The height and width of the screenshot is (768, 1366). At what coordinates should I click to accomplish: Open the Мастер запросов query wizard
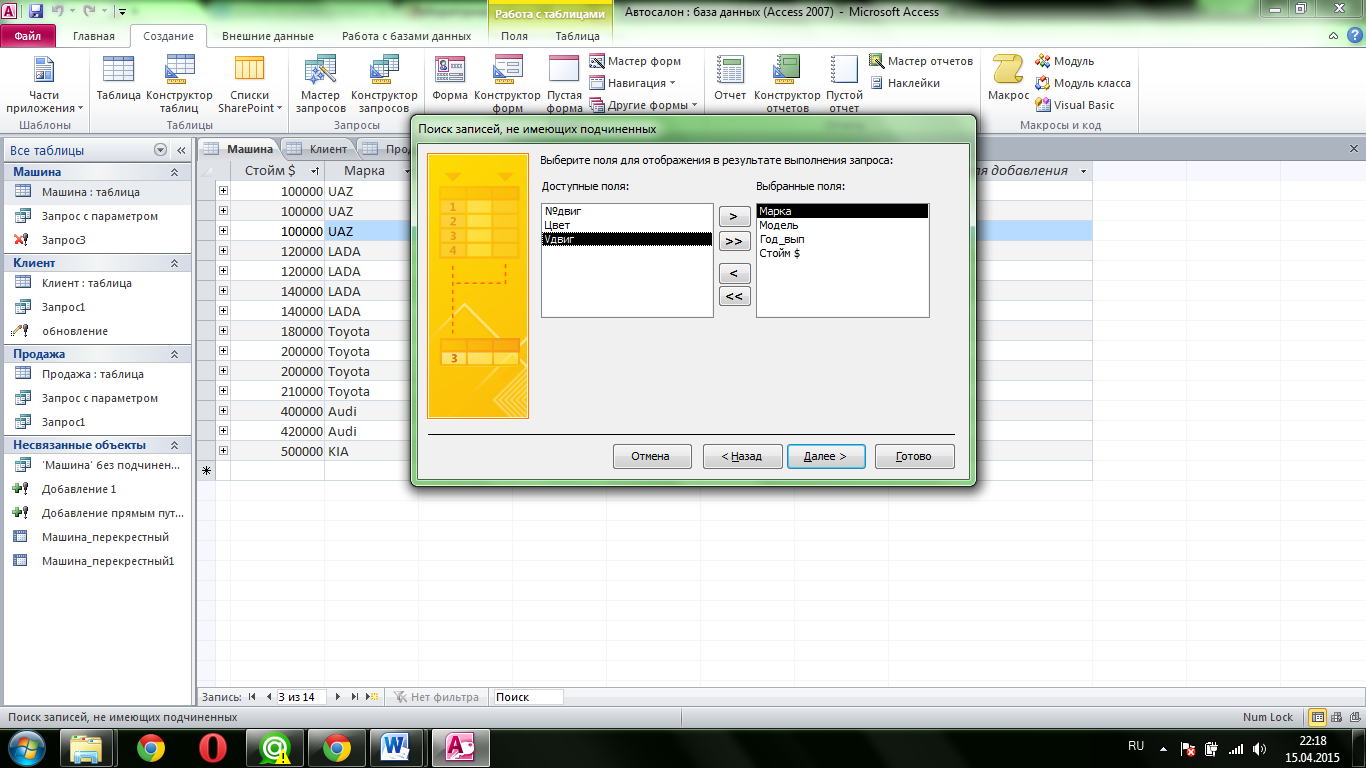tap(321, 84)
